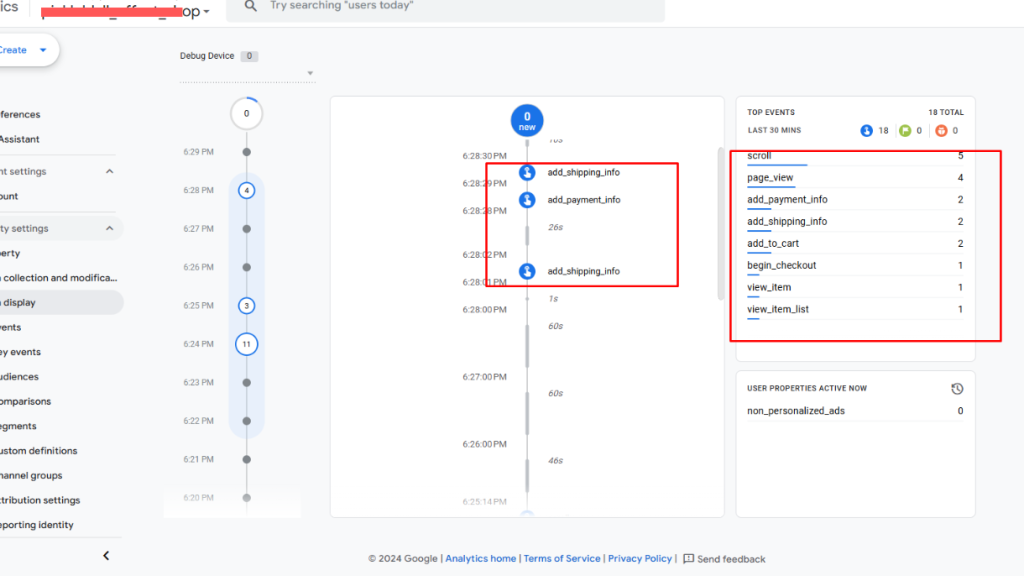Select the 6:24 PM minute bubble showing 11

point(246,344)
